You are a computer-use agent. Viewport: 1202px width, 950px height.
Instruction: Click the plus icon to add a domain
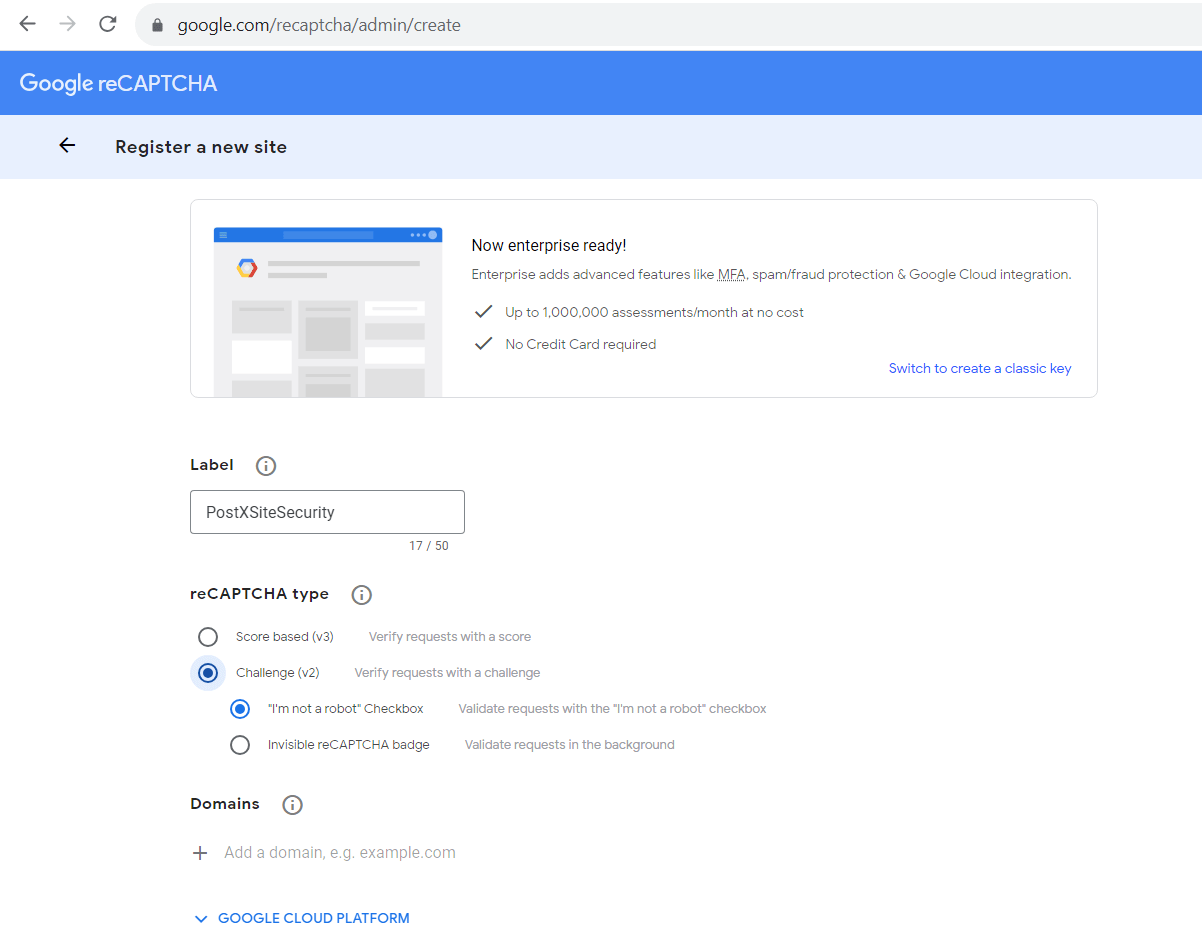[200, 852]
